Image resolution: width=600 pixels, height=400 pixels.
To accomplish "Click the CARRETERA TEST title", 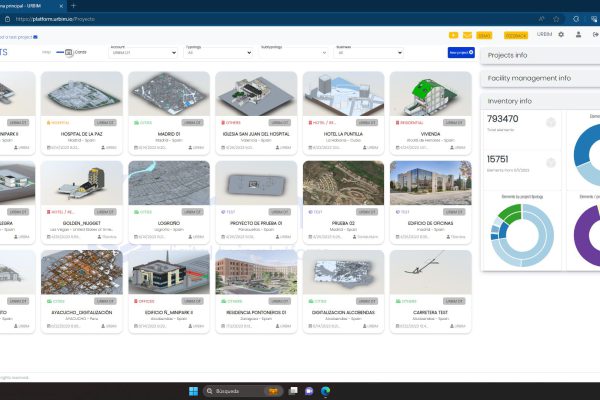I will 430,312.
